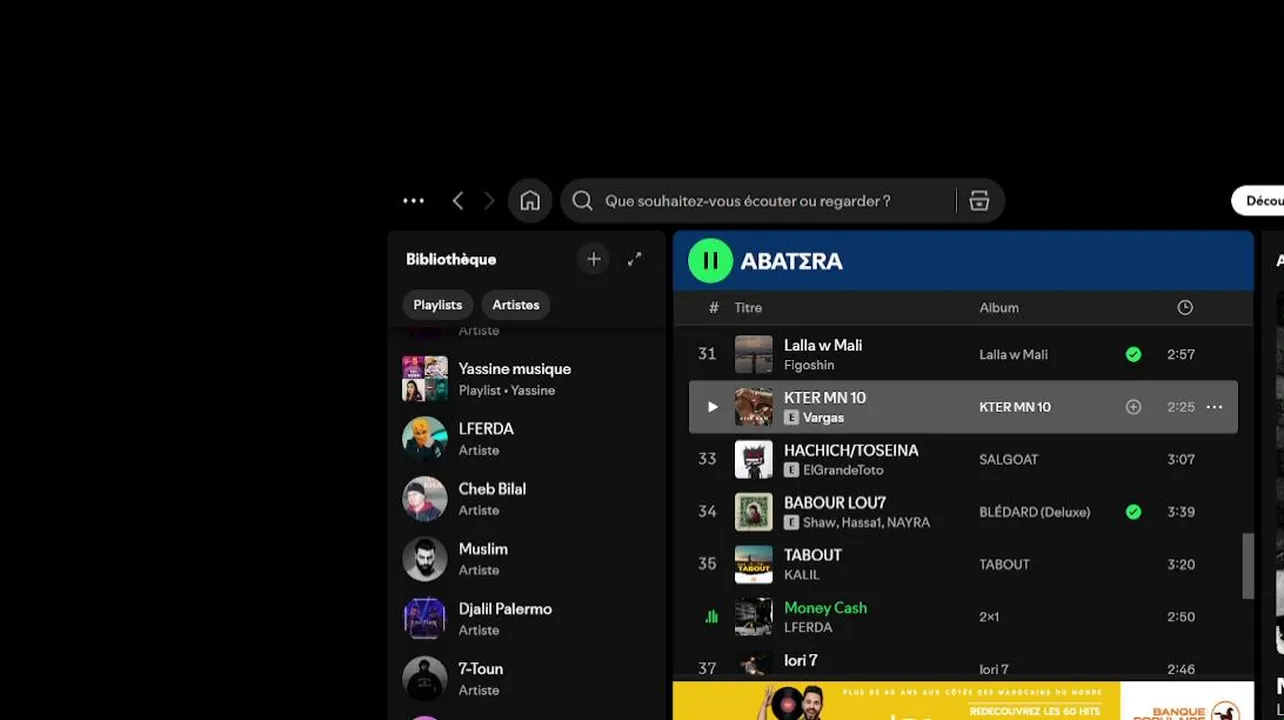The height and width of the screenshot is (720, 1284).
Task: Open Yassine musique playlist
Action: 526,379
